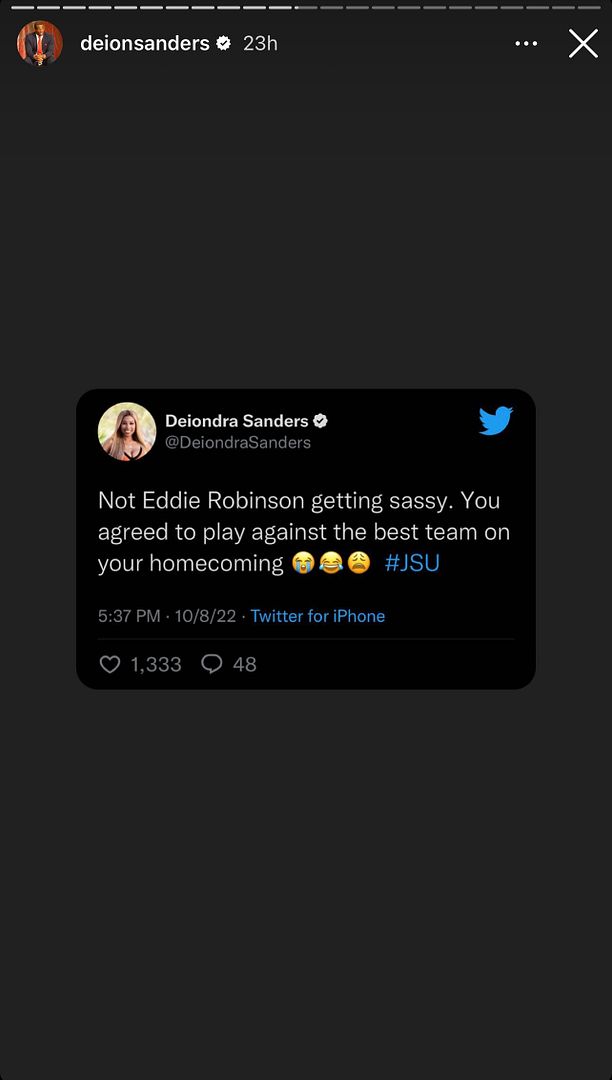Click the verified badge beside deionsanders
The height and width of the screenshot is (1080, 612).
pos(223,43)
